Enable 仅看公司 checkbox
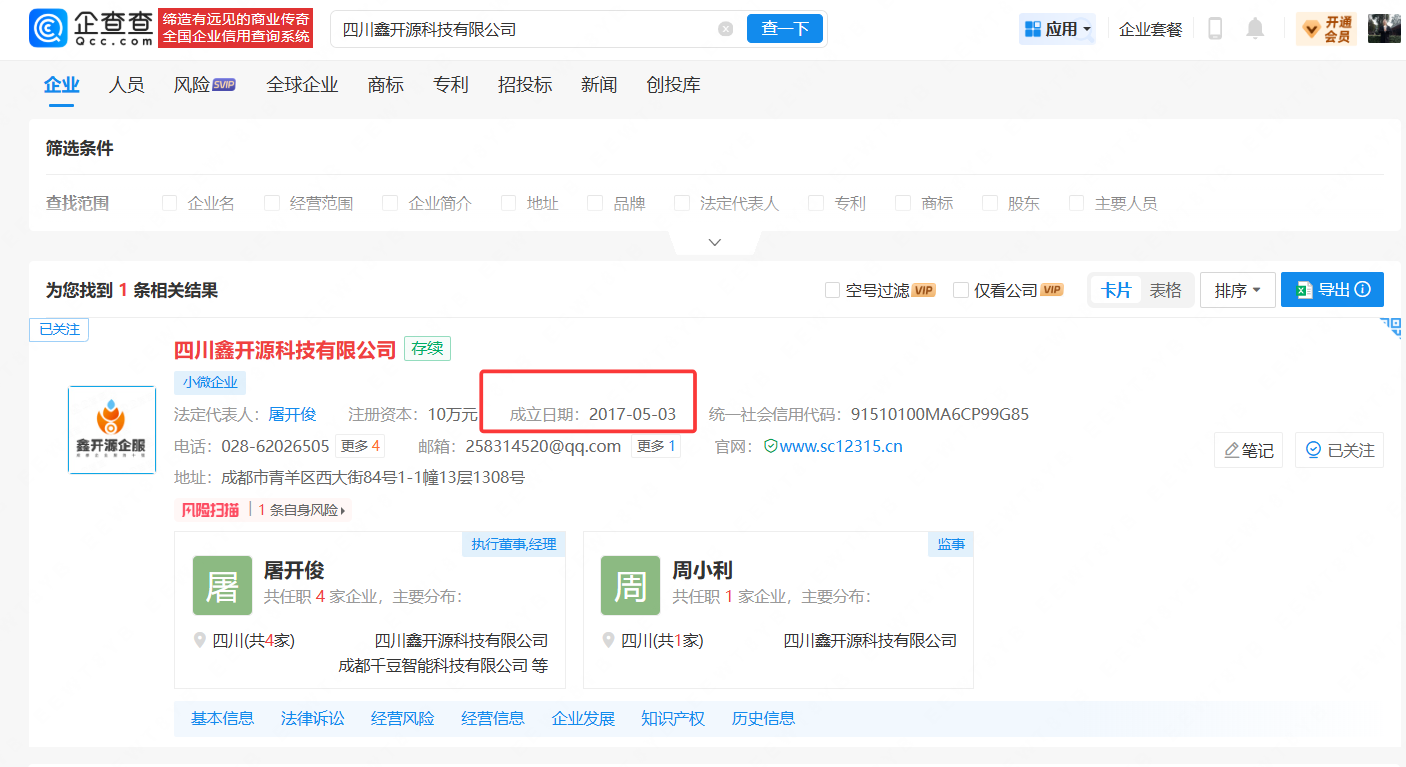The width and height of the screenshot is (1406, 767). 961,290
